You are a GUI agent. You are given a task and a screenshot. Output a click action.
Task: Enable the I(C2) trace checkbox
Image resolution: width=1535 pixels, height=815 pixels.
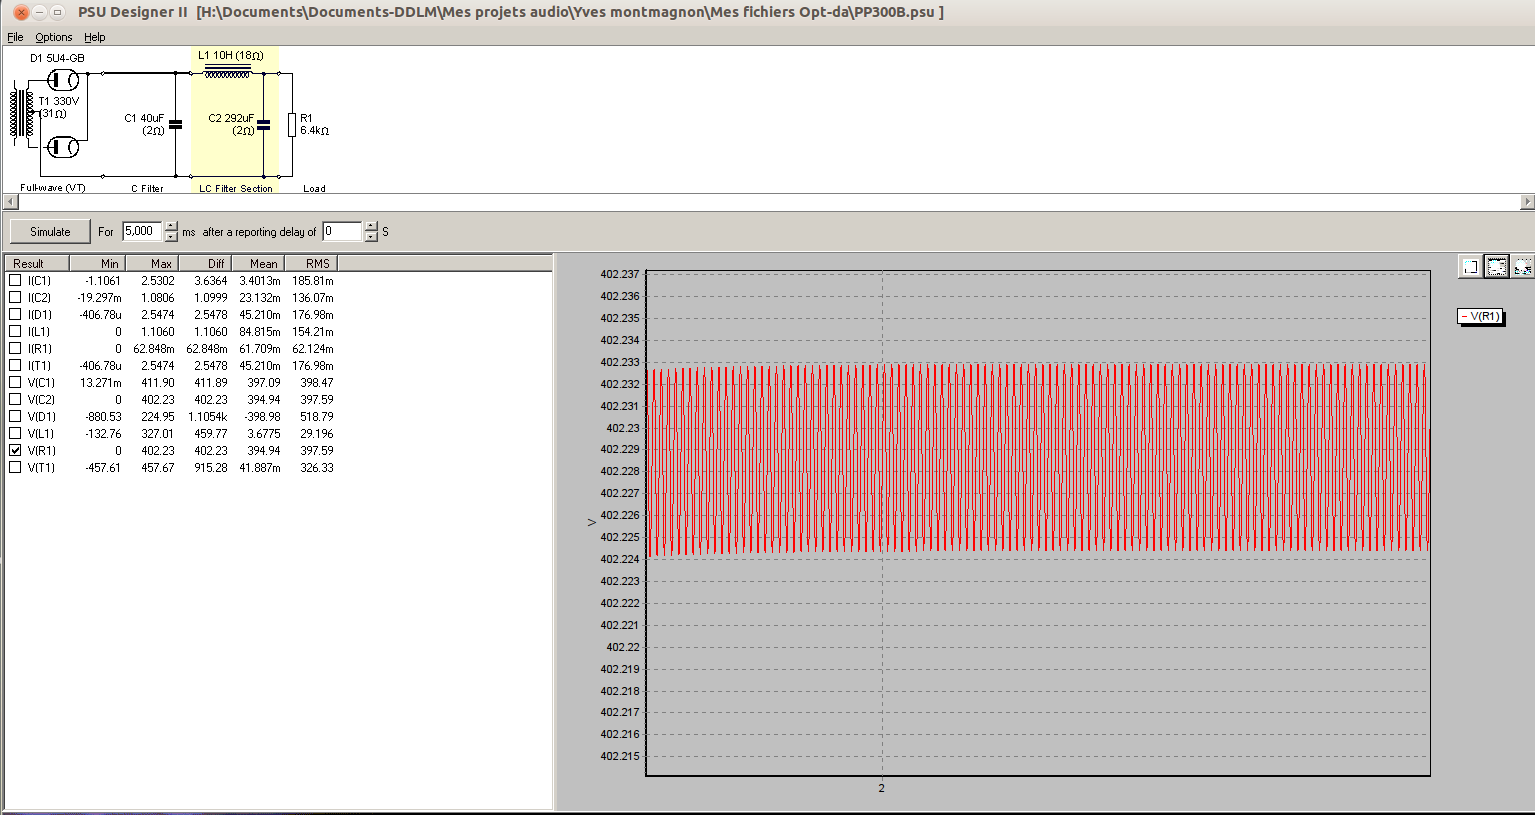point(15,297)
